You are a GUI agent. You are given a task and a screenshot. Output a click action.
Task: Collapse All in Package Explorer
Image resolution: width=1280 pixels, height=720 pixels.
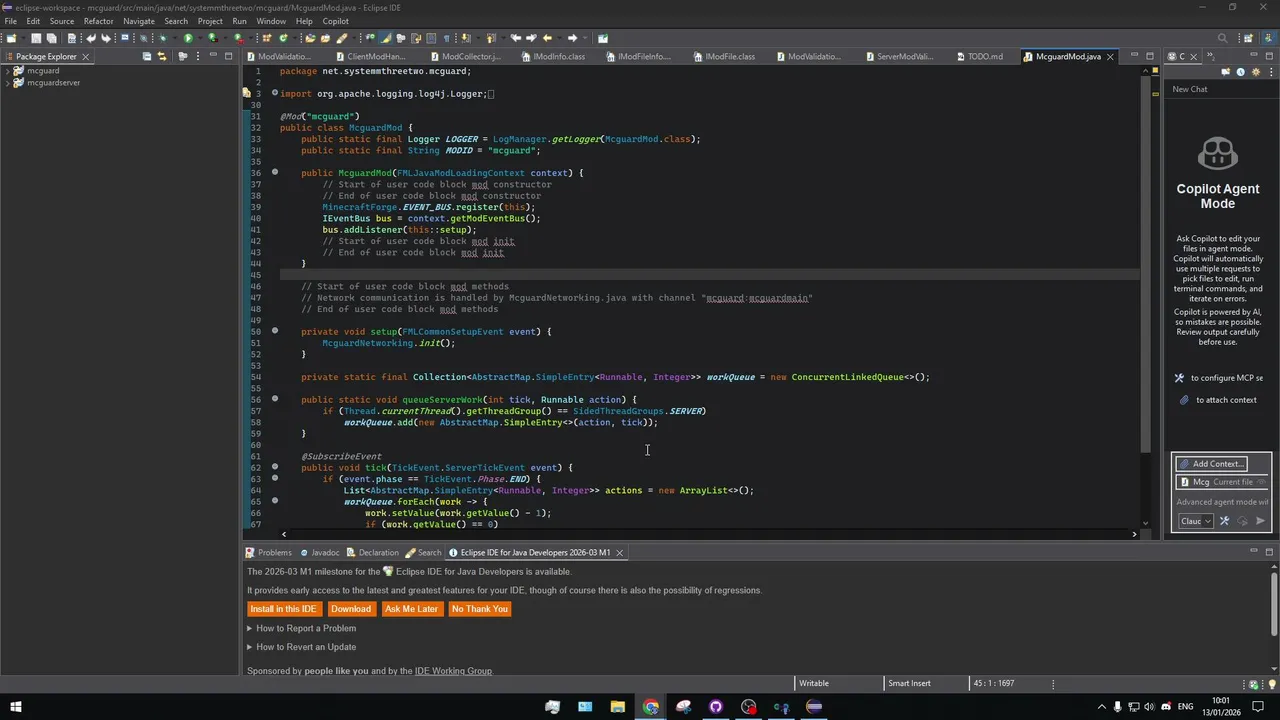147,56
